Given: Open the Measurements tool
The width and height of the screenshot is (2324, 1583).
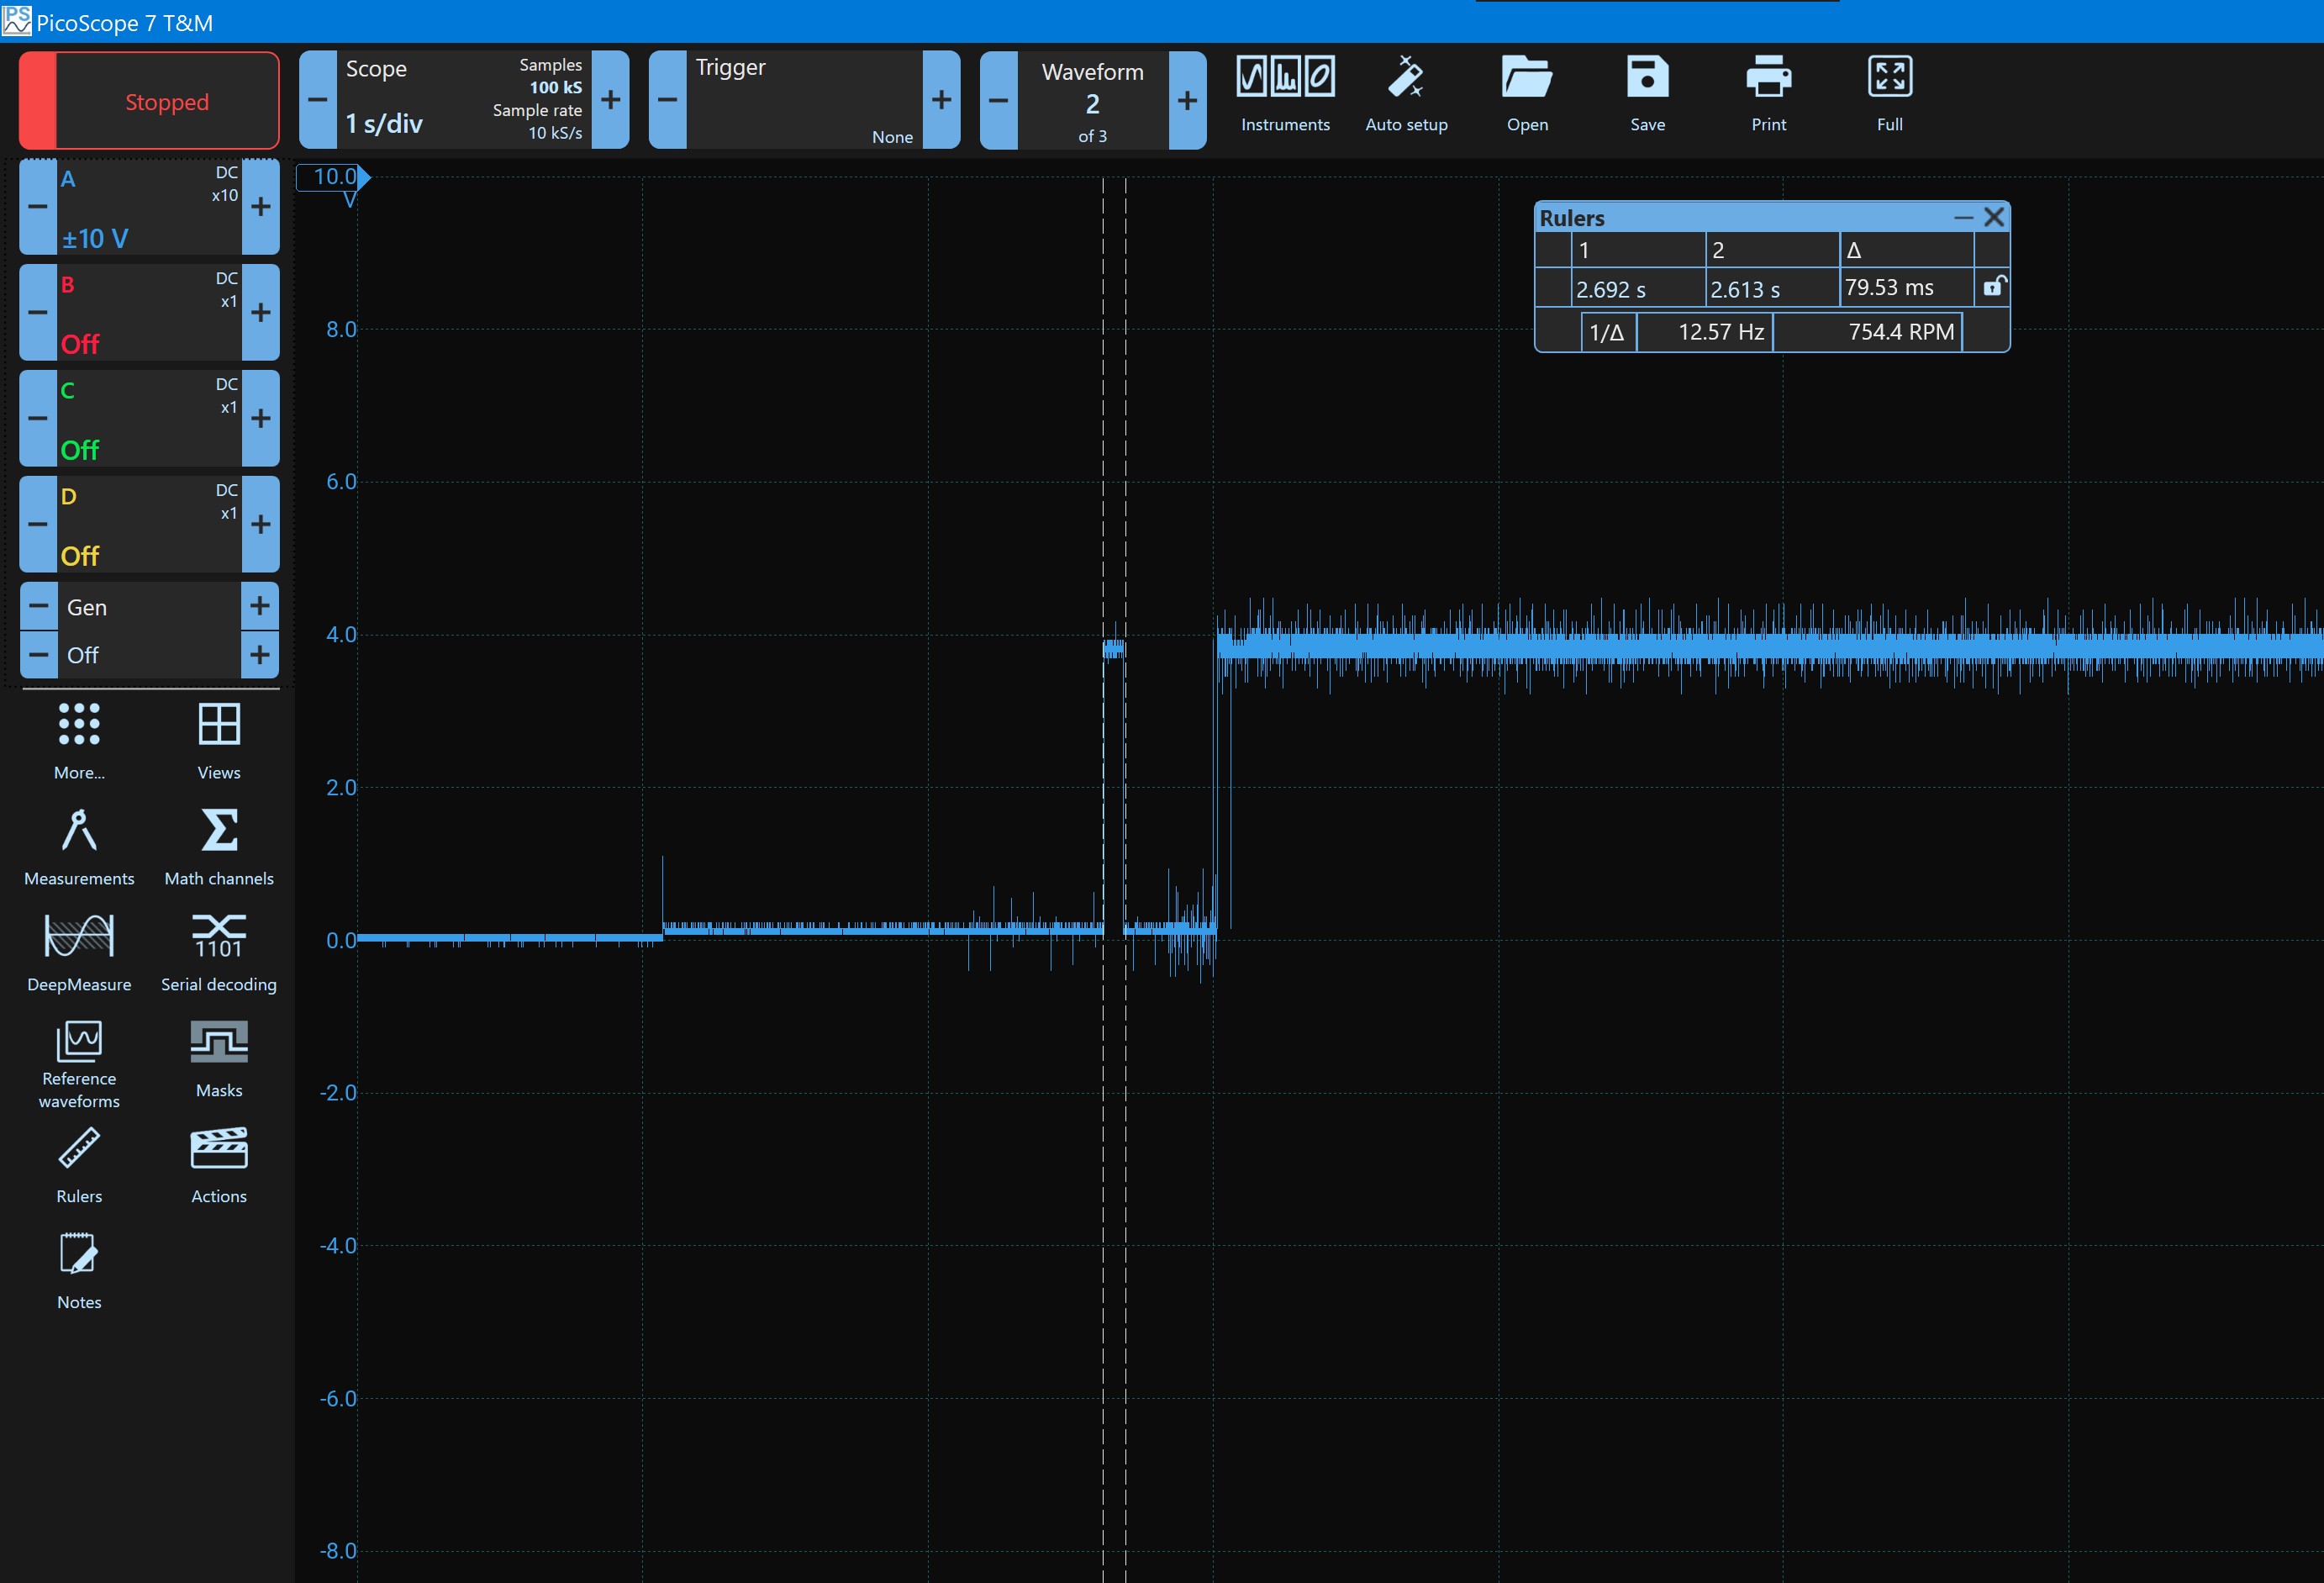Looking at the screenshot, I should [x=79, y=847].
